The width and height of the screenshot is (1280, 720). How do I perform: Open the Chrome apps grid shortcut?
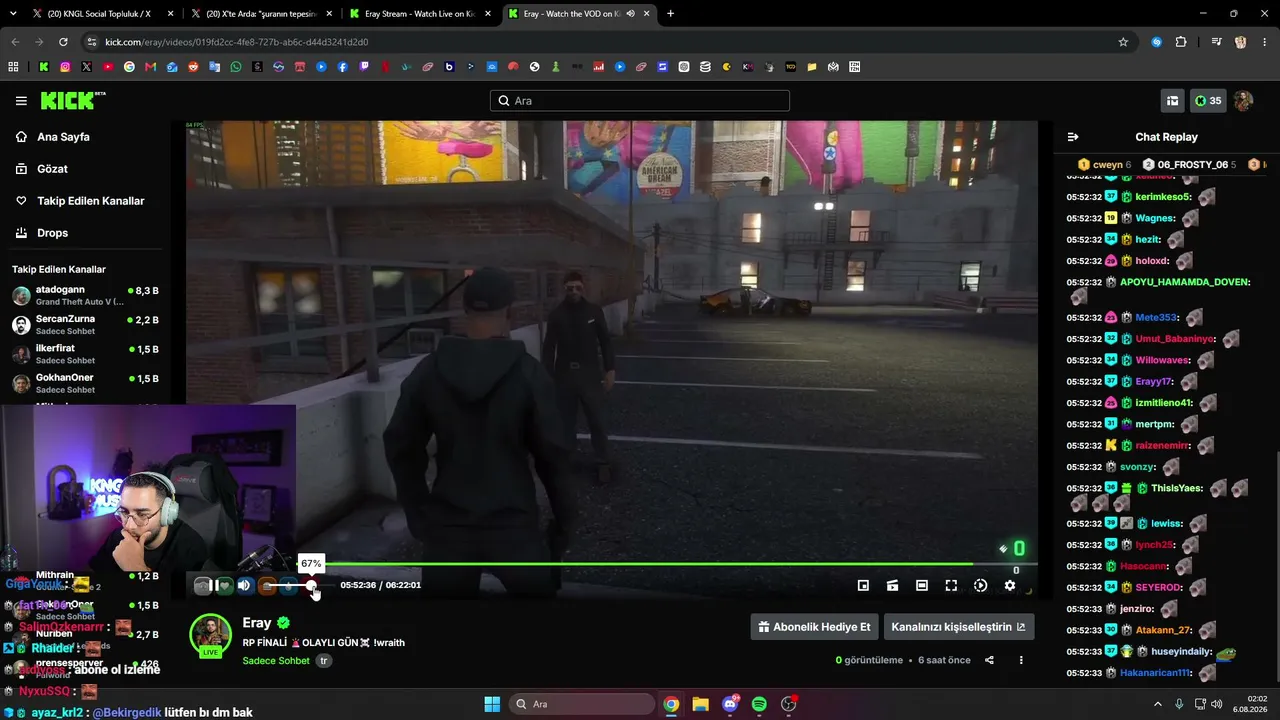click(x=13, y=67)
